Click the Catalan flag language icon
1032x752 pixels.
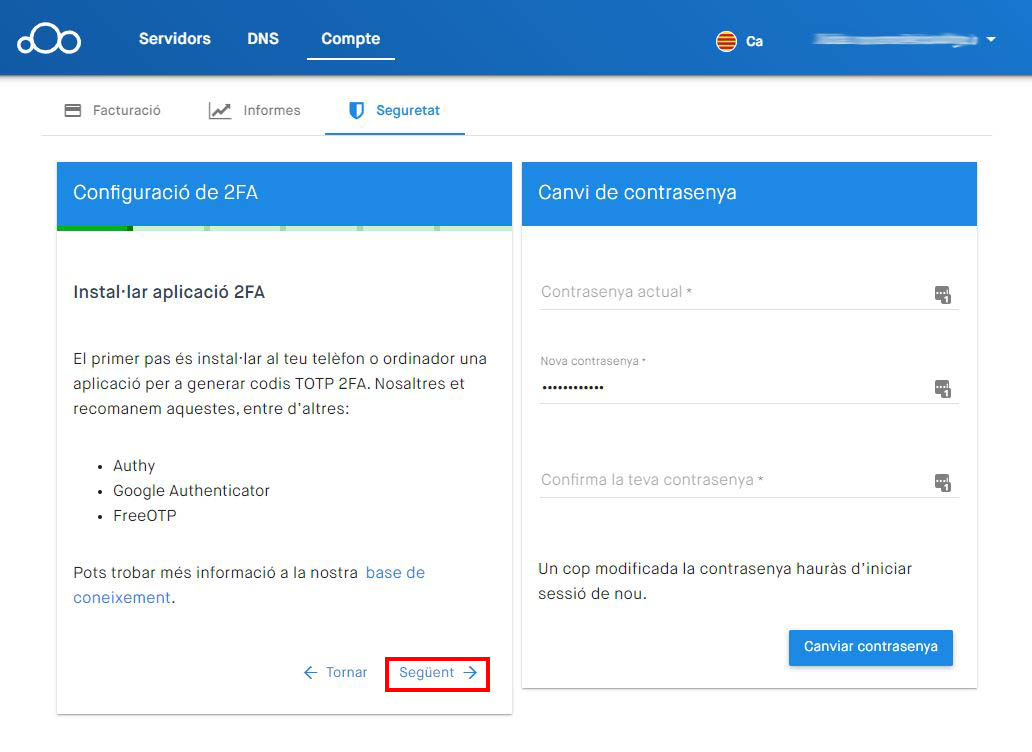[726, 41]
